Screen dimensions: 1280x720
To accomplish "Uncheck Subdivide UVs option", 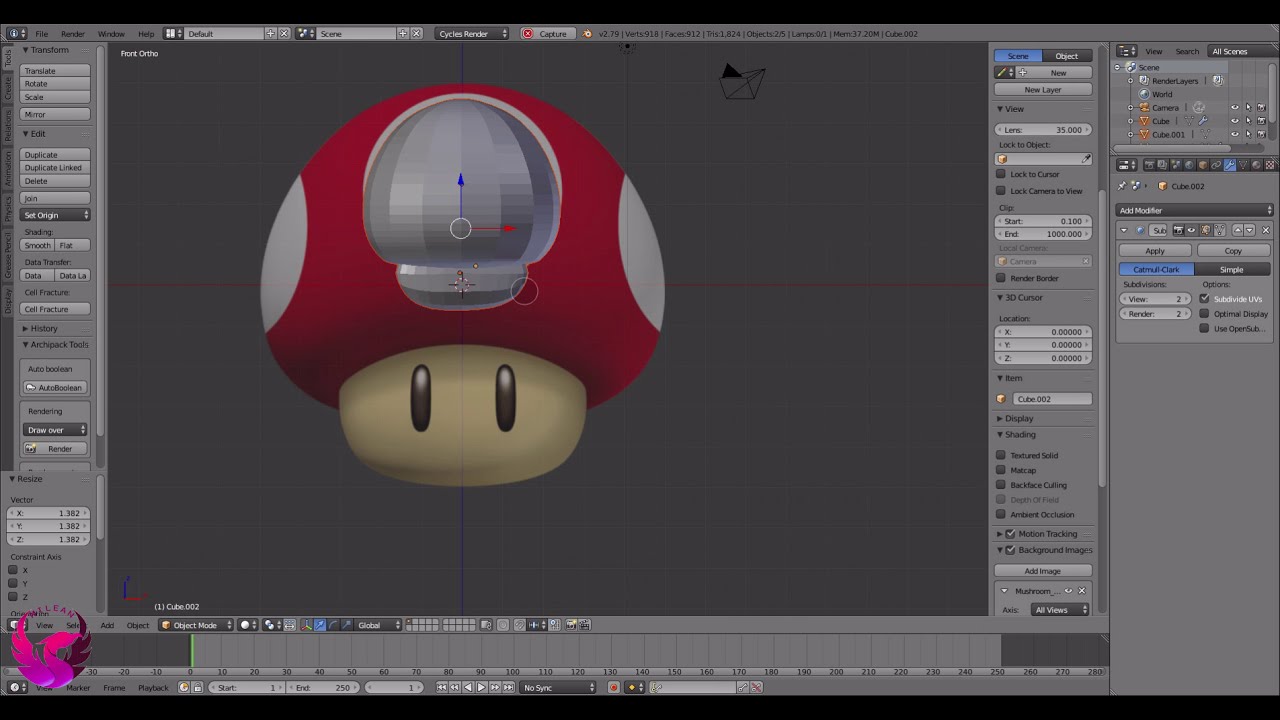I will coord(1205,299).
